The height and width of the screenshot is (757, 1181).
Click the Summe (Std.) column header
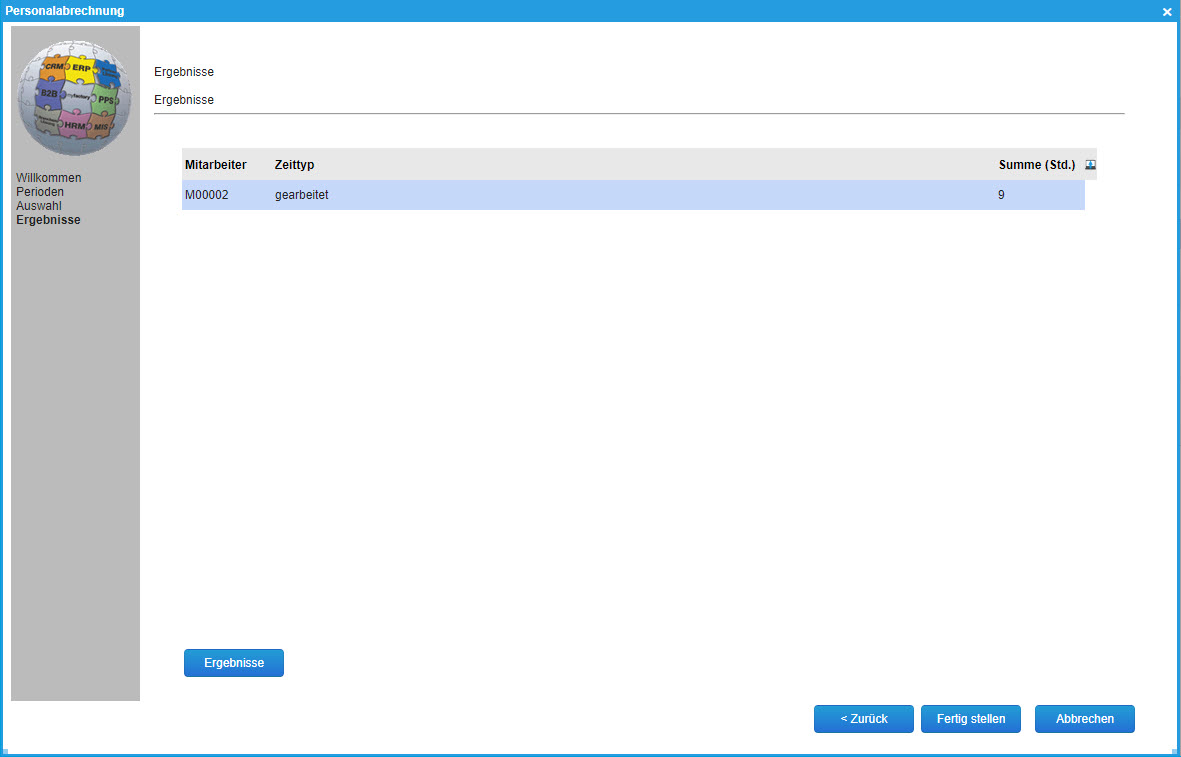click(x=1036, y=165)
